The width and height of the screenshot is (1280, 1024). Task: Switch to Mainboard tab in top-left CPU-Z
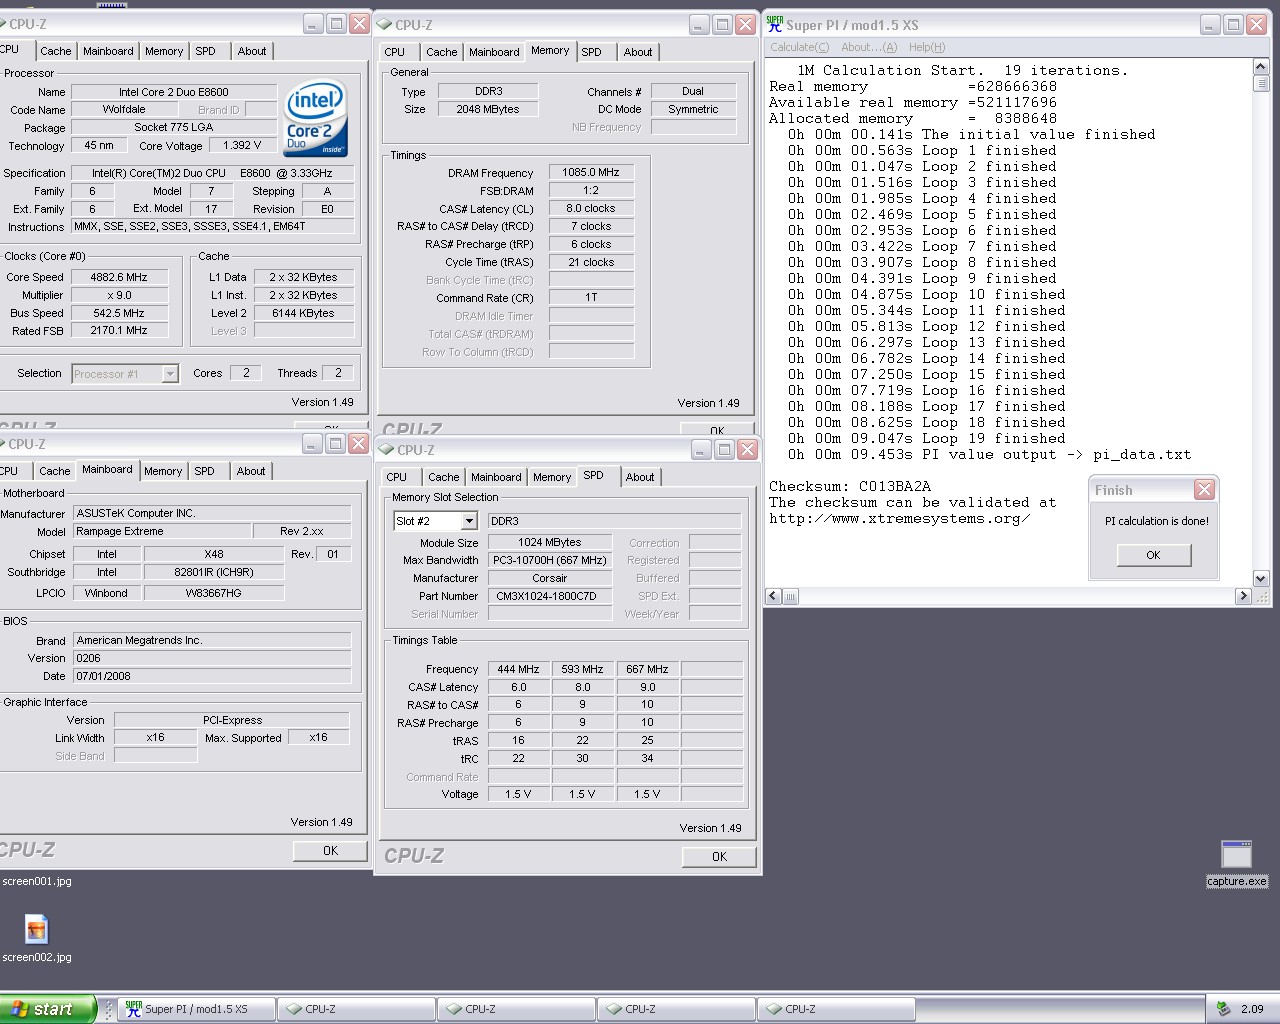108,51
